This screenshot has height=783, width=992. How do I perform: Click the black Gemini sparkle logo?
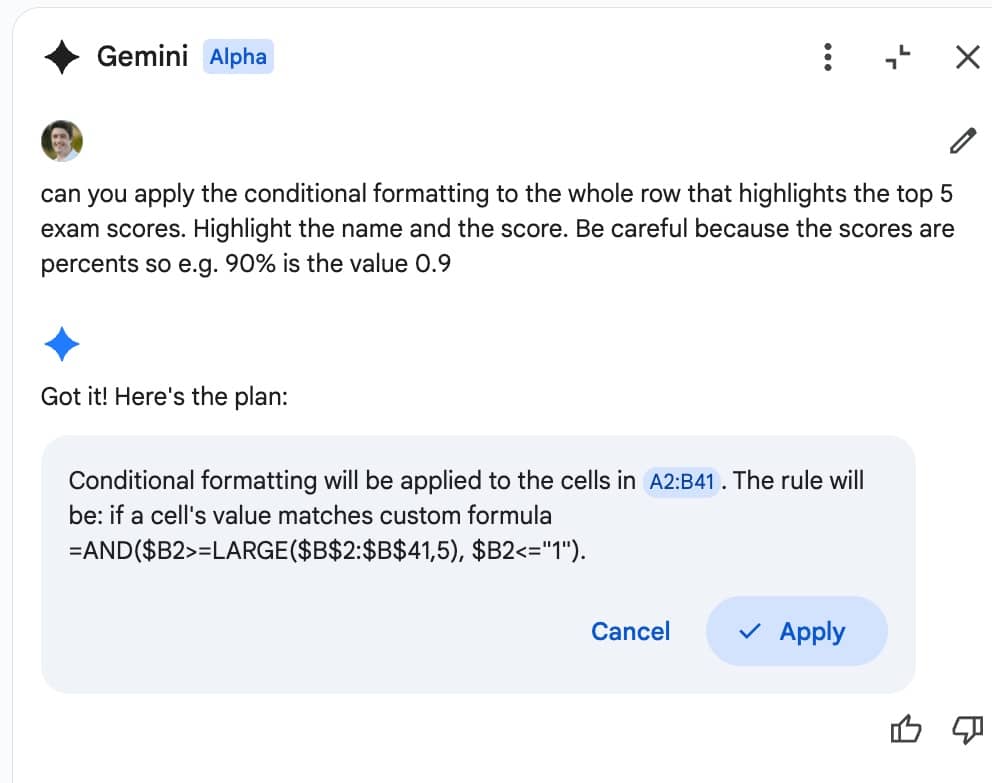[x=61, y=57]
